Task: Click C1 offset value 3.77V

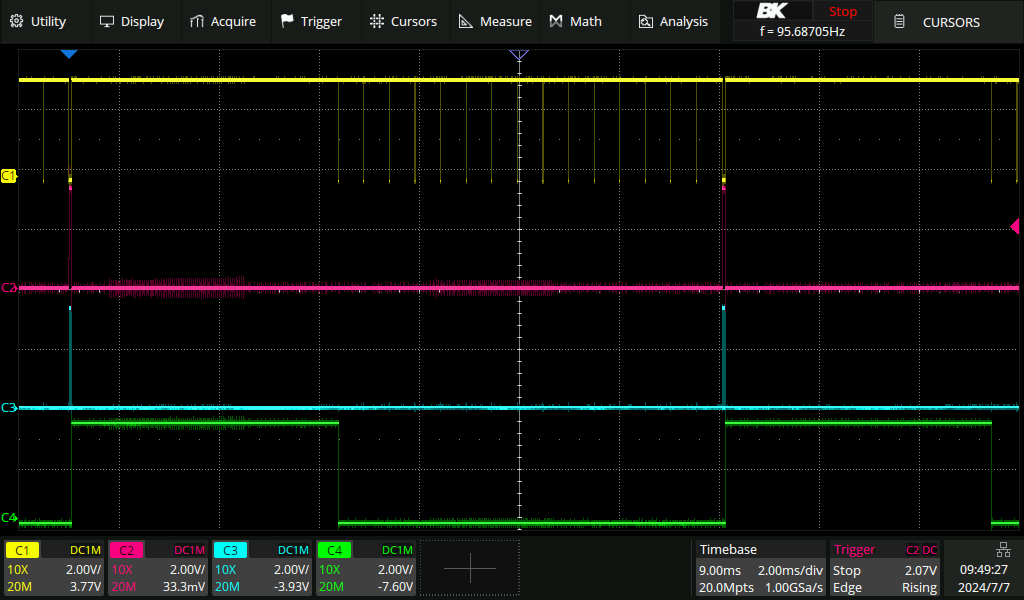Action: [x=86, y=586]
